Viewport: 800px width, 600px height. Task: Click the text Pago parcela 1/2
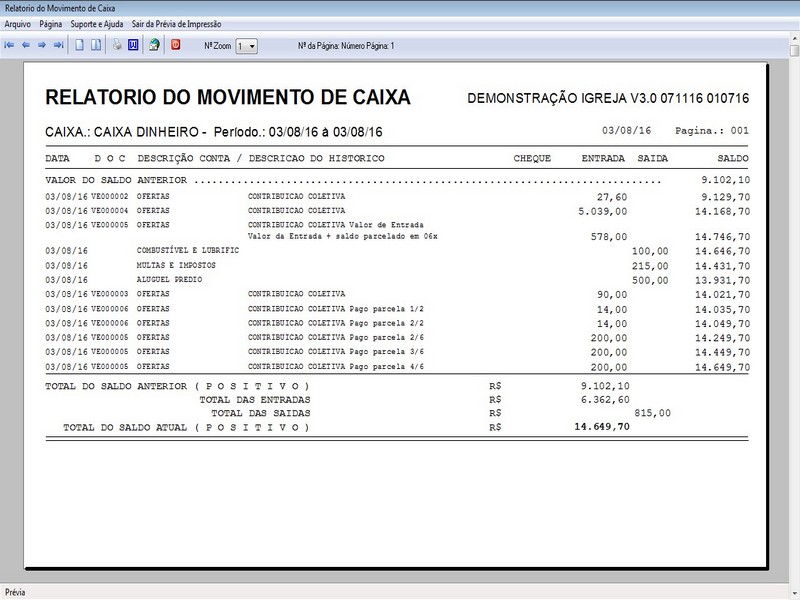pyautogui.click(x=386, y=309)
